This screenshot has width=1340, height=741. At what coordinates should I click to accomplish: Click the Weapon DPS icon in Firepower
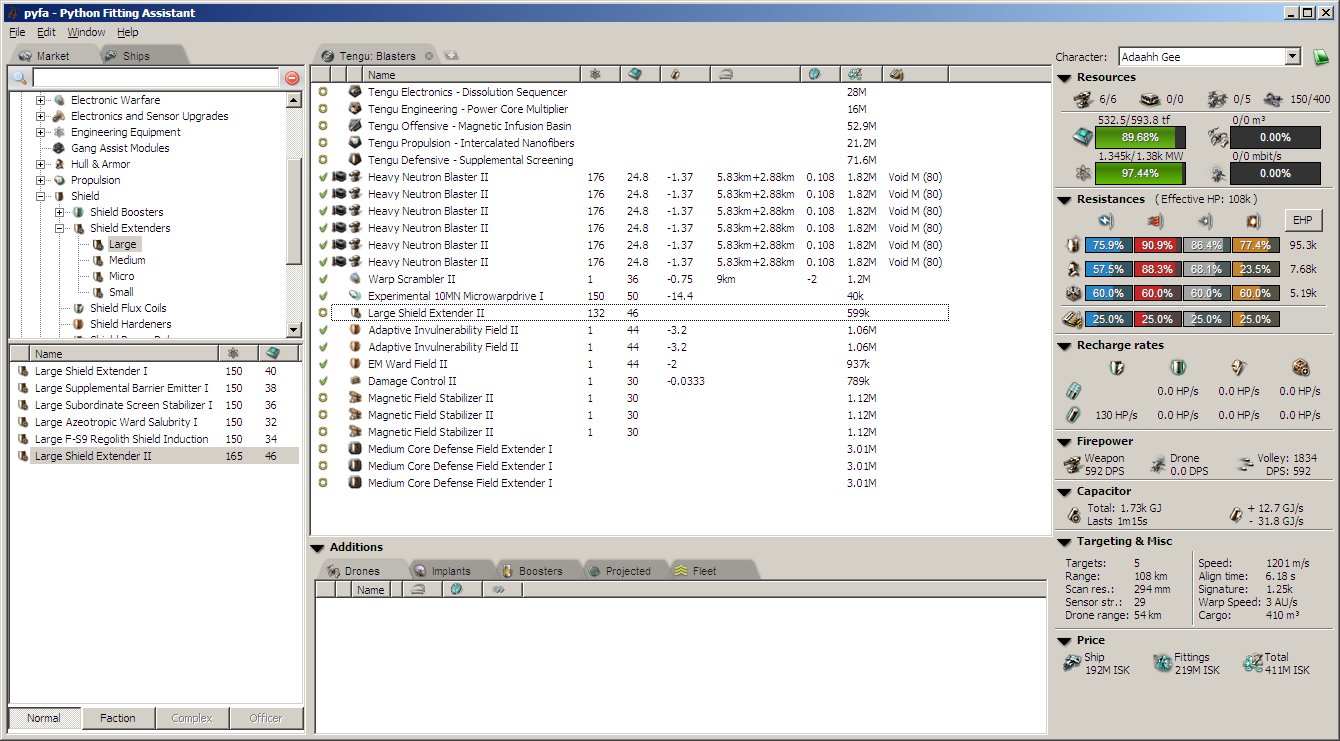tap(1073, 464)
